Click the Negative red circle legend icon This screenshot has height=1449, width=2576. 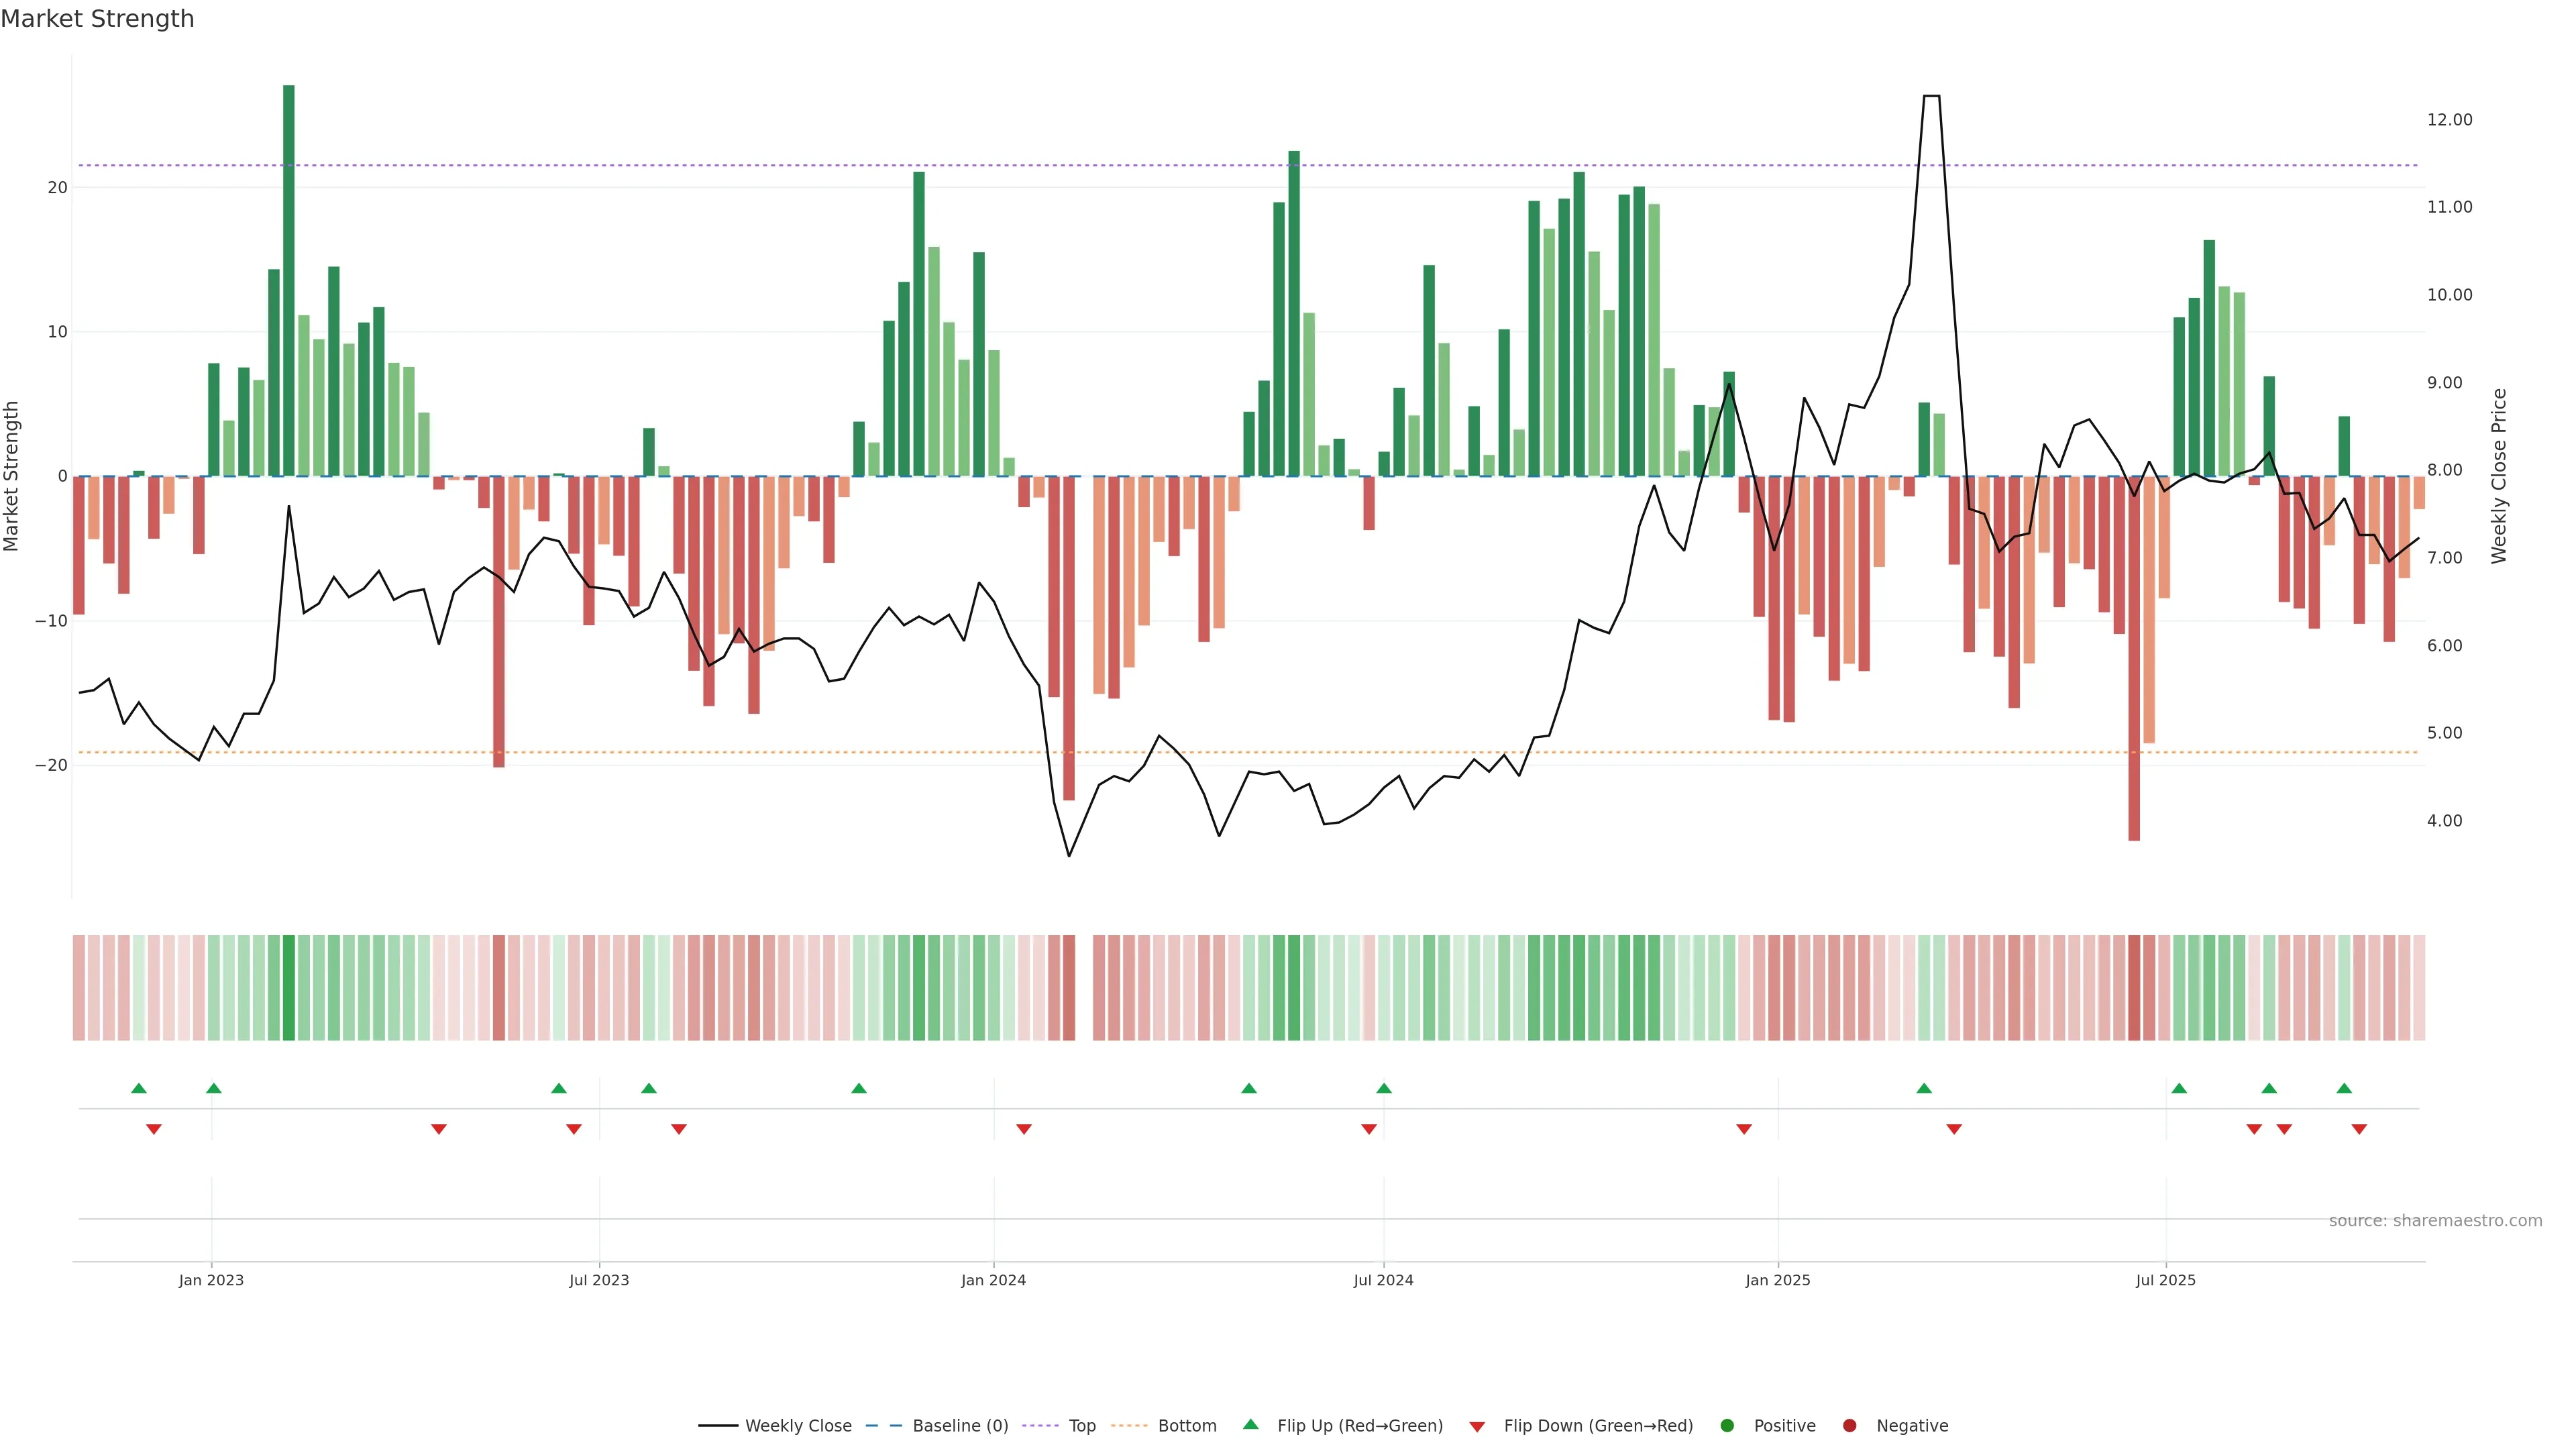pos(1849,1426)
